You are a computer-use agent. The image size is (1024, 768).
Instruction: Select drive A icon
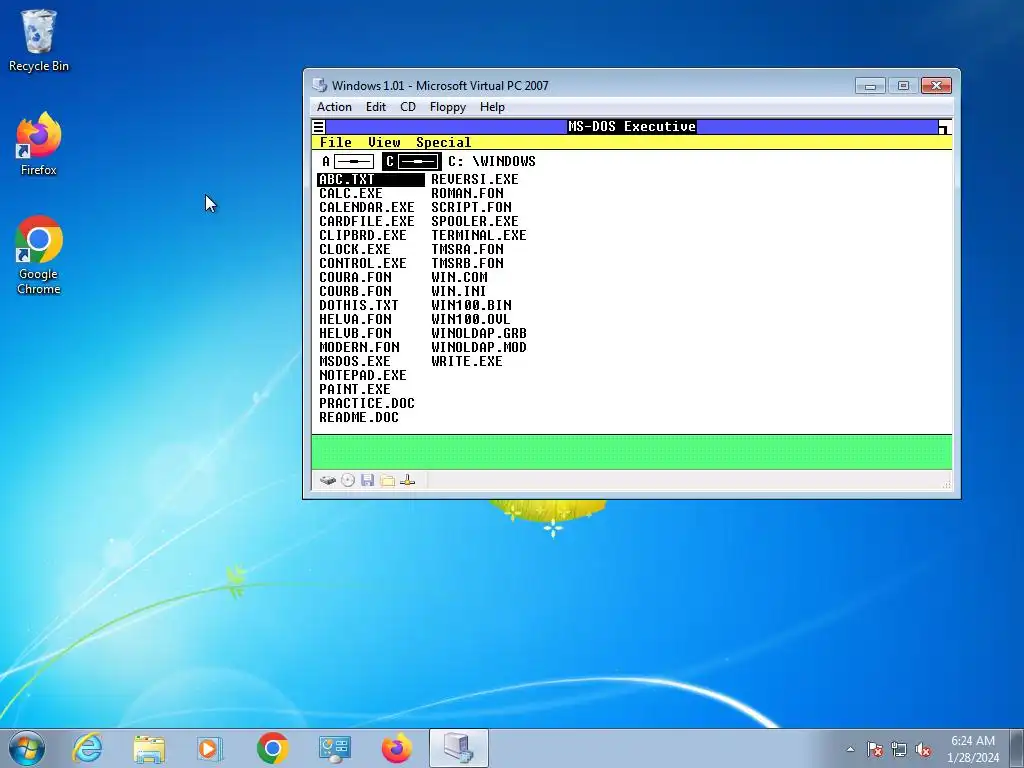[348, 161]
